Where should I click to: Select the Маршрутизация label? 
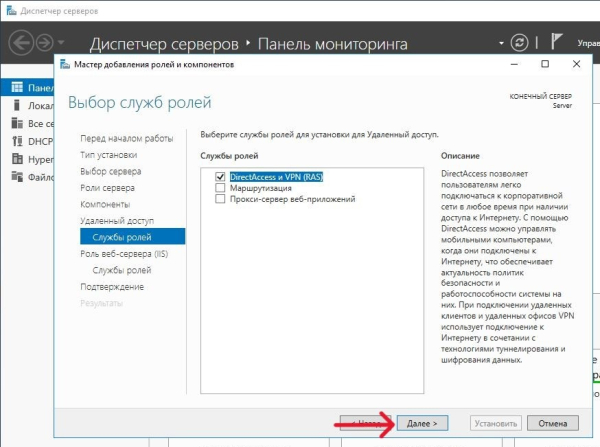pos(261,188)
